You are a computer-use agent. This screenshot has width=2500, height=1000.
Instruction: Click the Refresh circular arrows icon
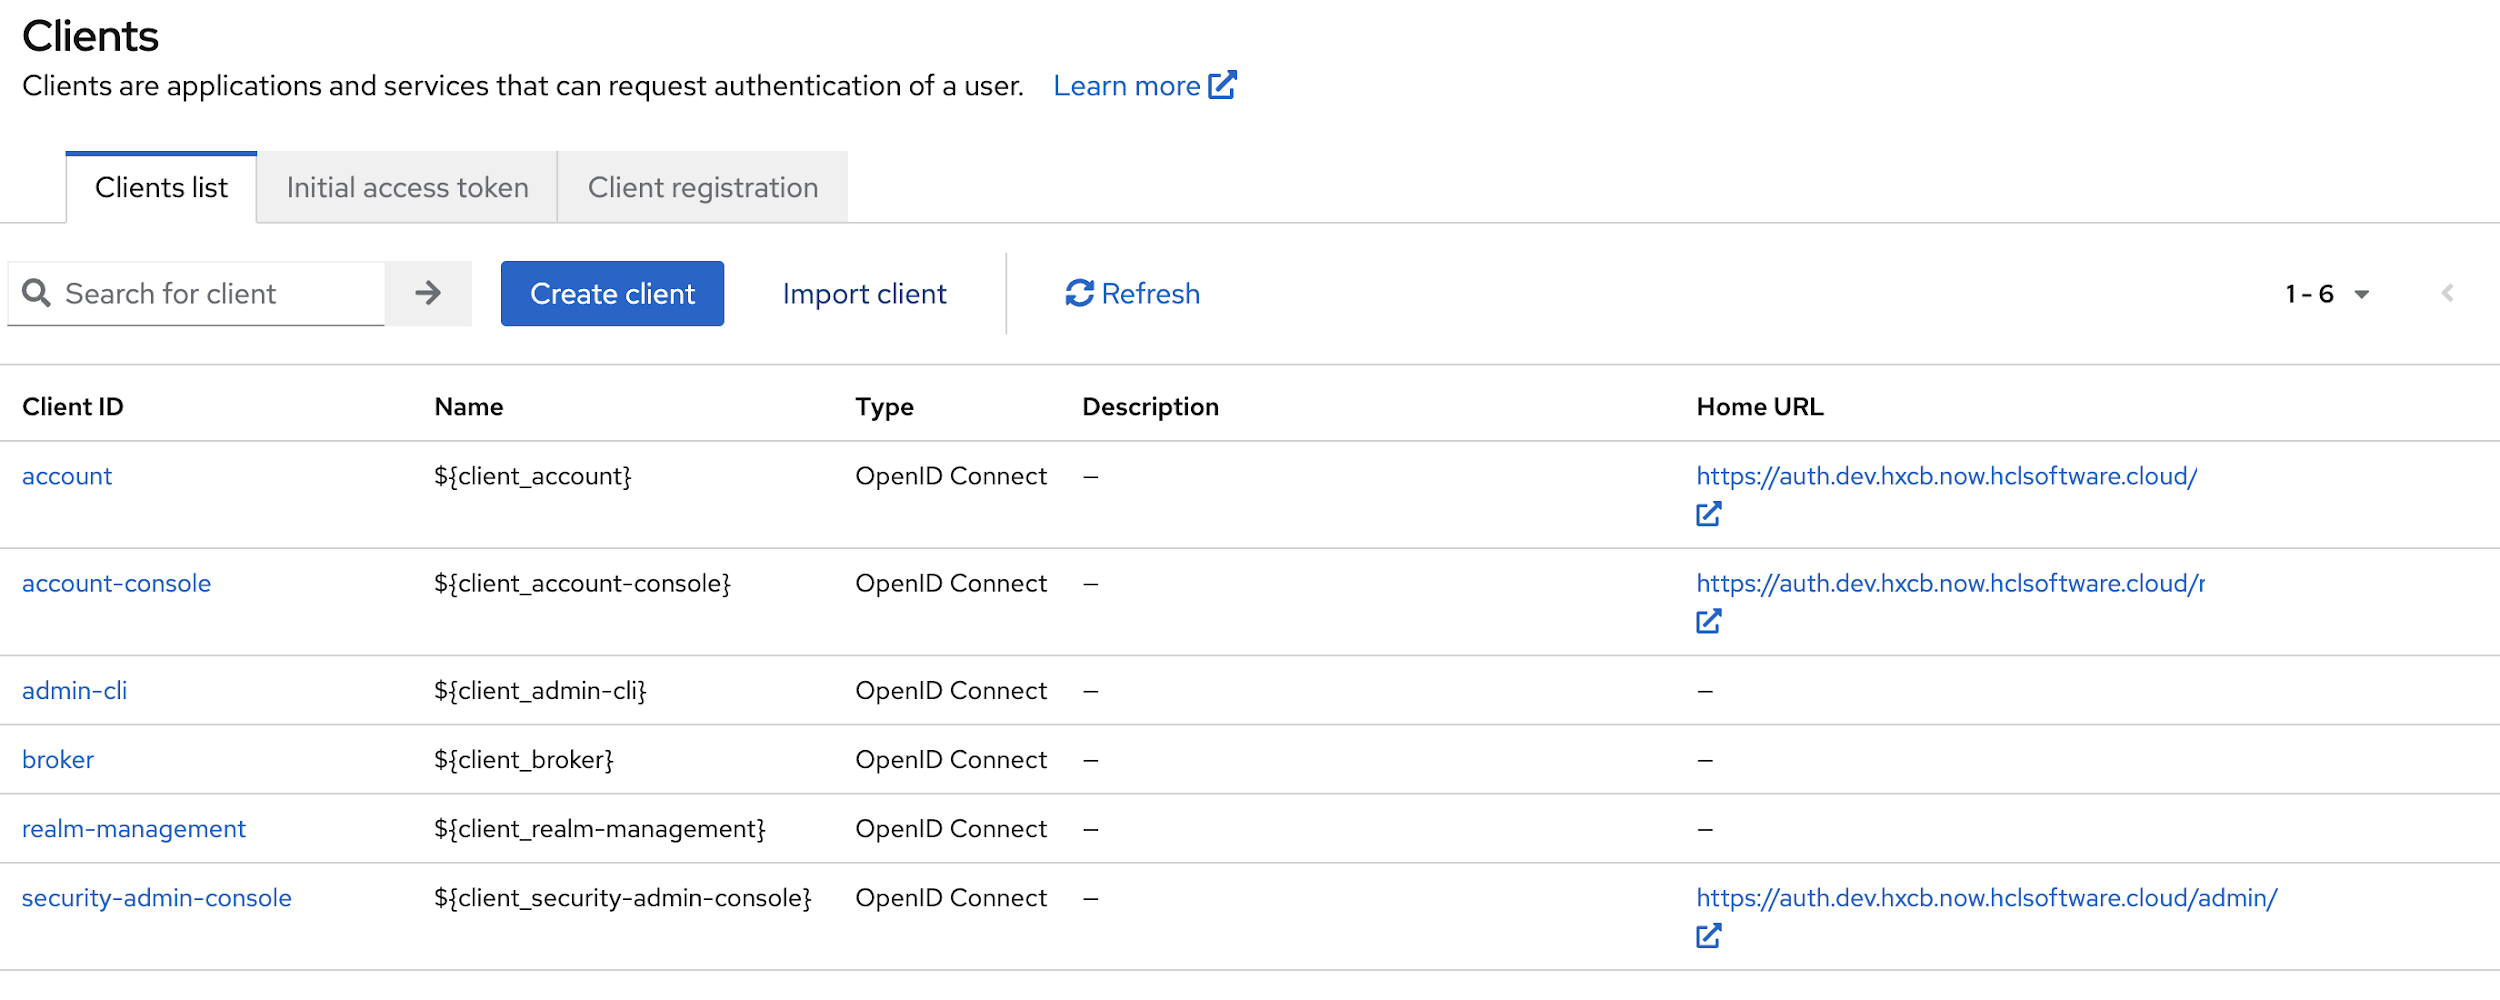pos(1079,293)
